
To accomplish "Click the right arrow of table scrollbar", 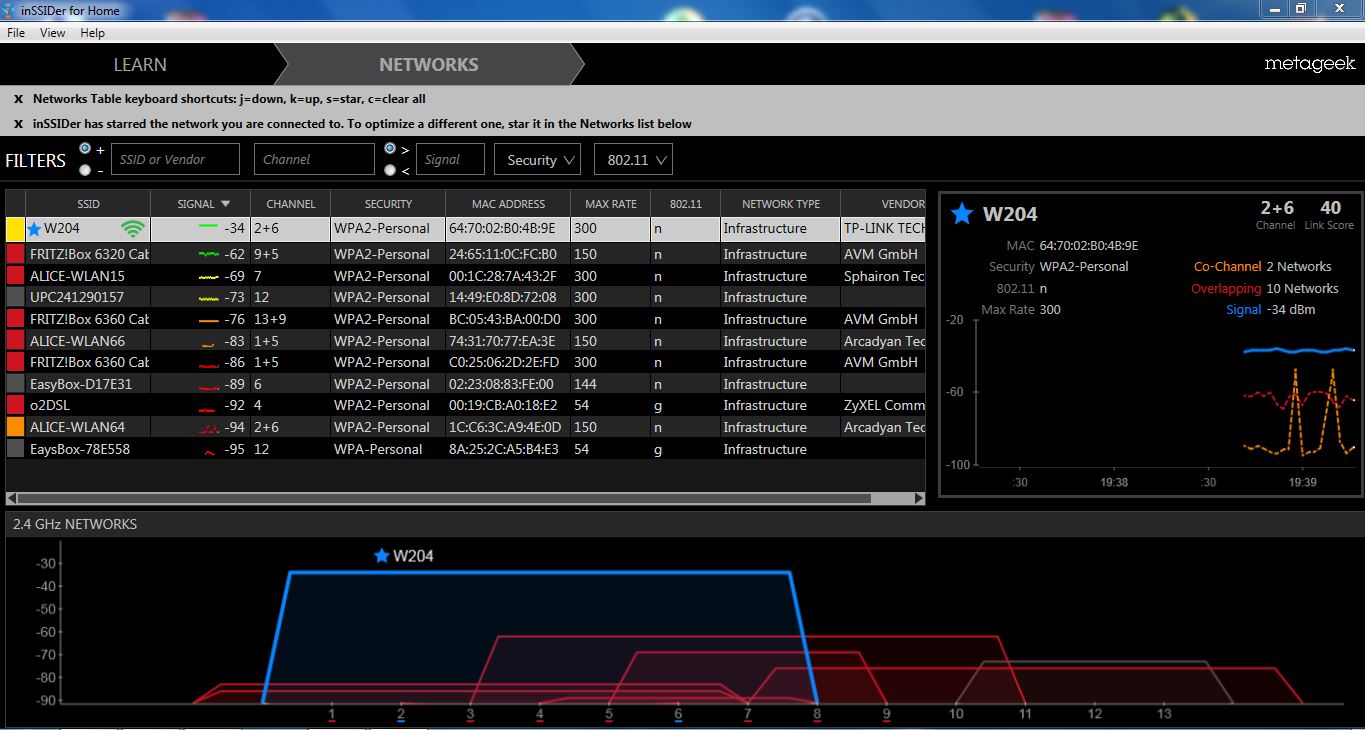I will click(x=920, y=498).
